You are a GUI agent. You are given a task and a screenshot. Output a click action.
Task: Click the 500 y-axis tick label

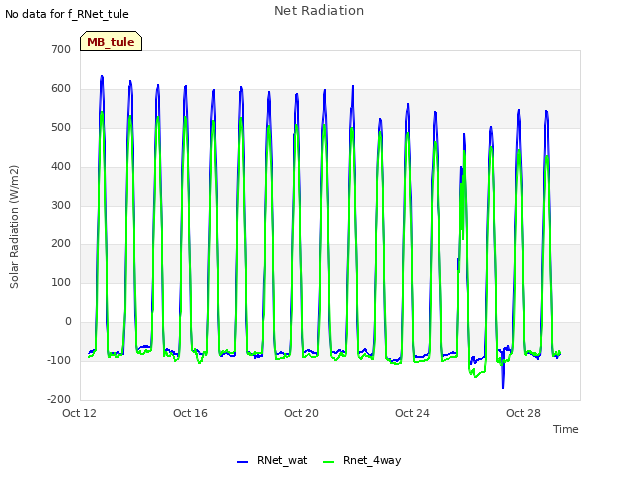pos(61,127)
